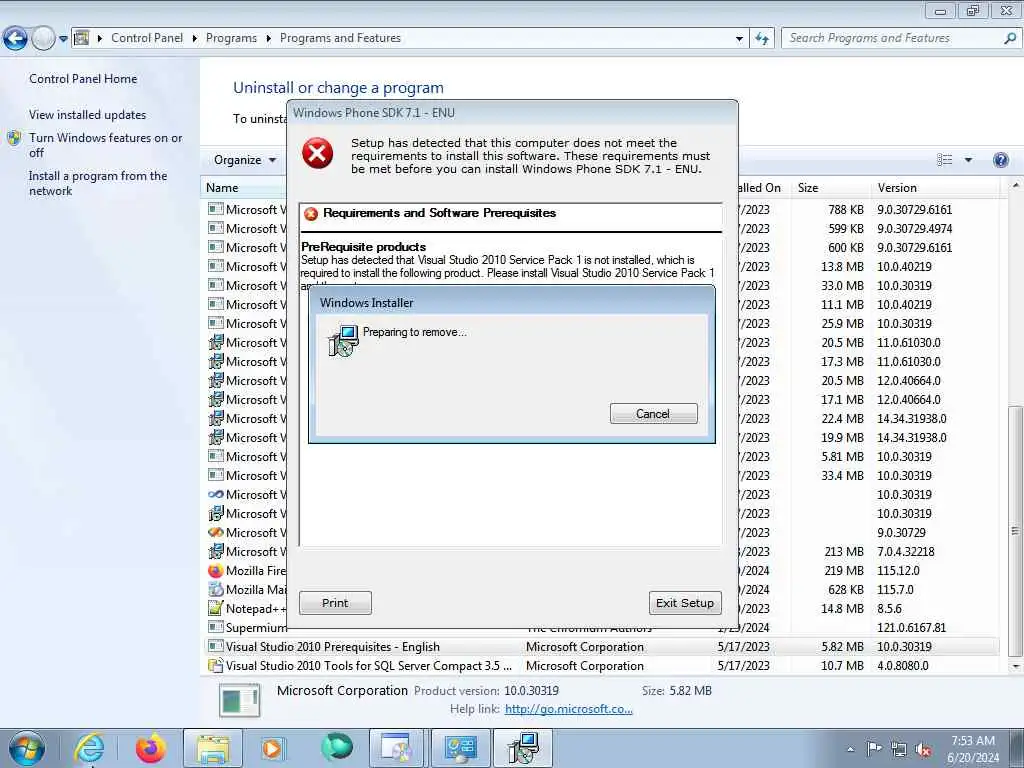Click the red error X icon in setup
The width and height of the screenshot is (1024, 768).
click(x=317, y=153)
